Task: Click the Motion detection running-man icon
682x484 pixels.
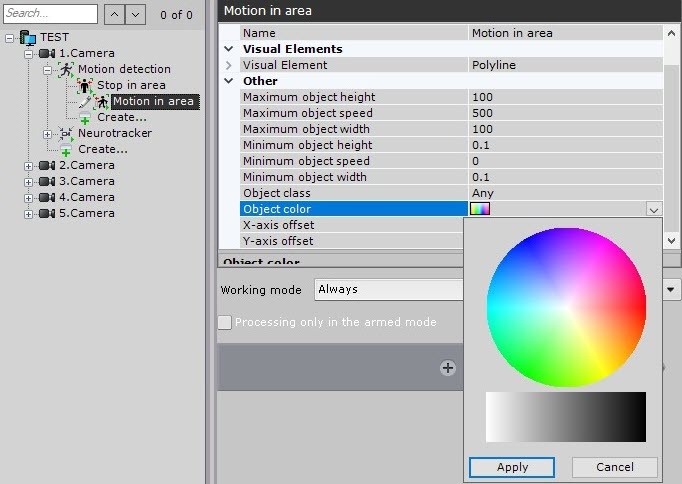Action: pyautogui.click(x=66, y=69)
